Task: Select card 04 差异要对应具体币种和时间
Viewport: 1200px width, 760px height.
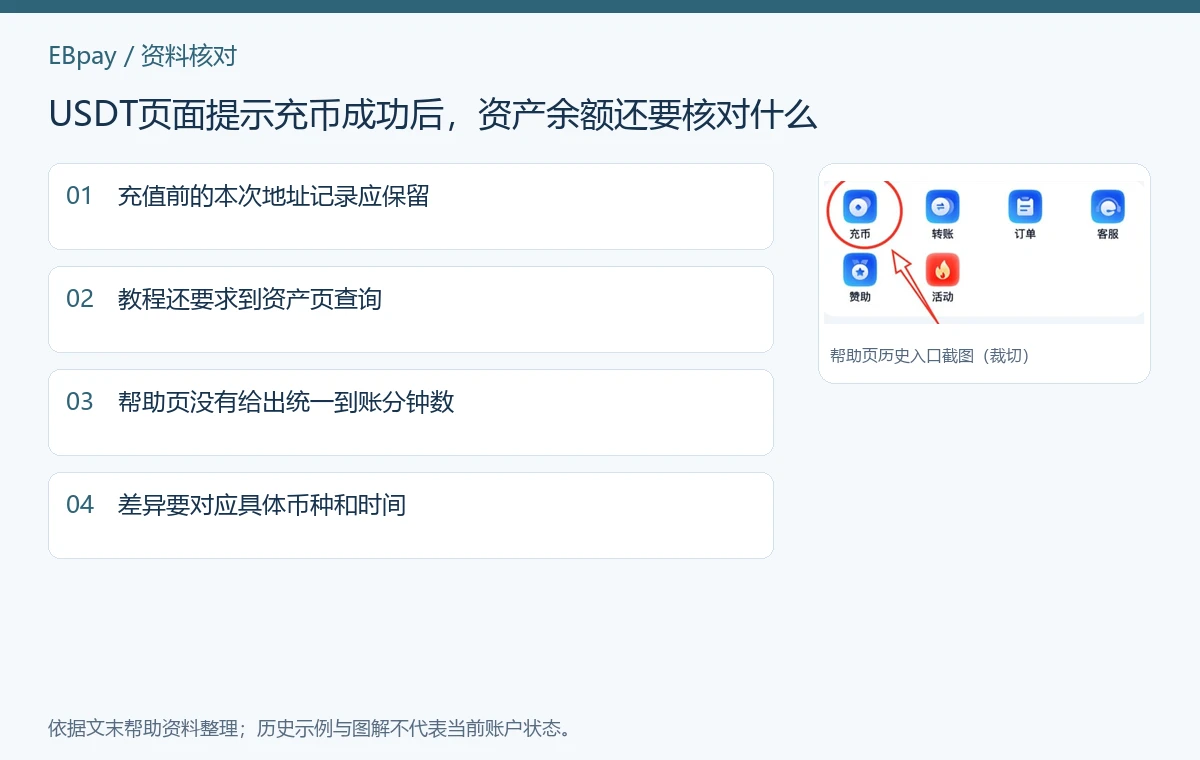Action: point(411,515)
